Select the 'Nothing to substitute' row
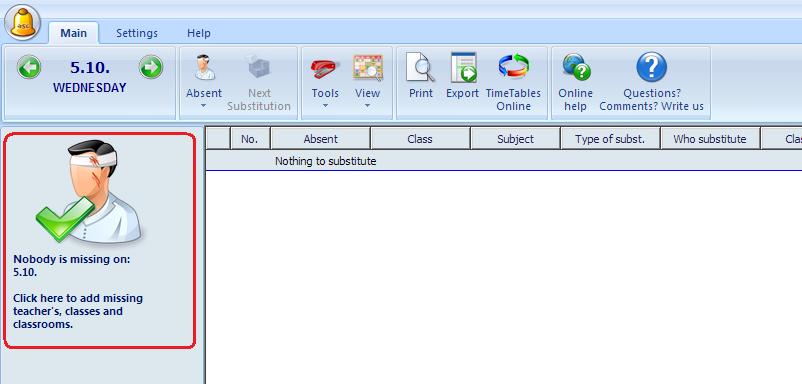Image resolution: width=802 pixels, height=384 pixels. 504,161
